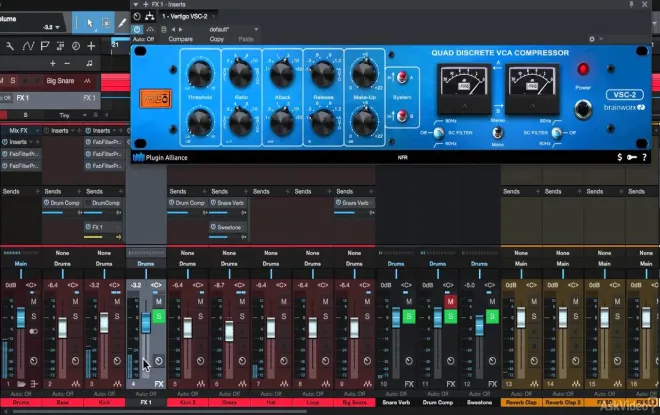Unmute the Drum Comp channel with the red M
Viewport: 660px width, 415px height.
450,301
